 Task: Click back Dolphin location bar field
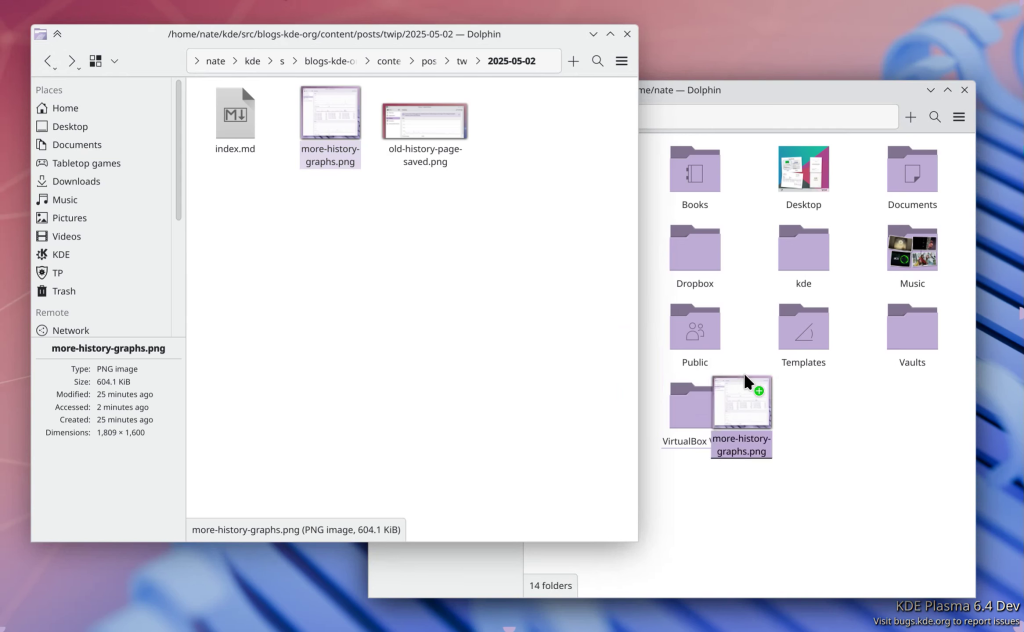[768, 117]
